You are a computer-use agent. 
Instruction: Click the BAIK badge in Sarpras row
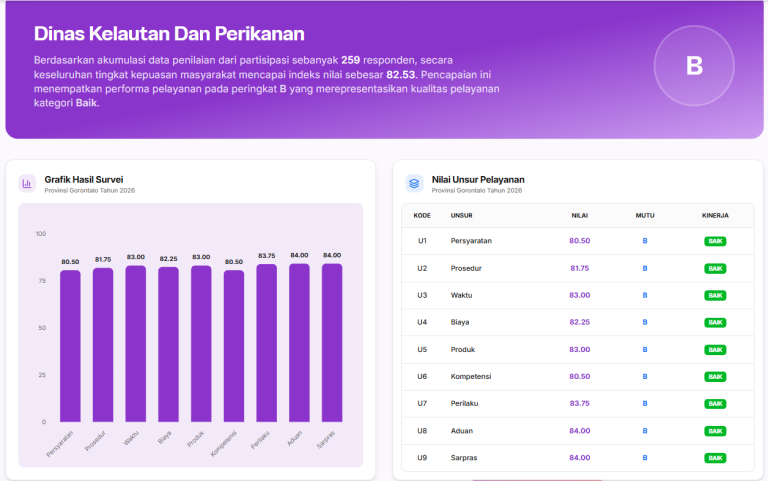coord(715,458)
